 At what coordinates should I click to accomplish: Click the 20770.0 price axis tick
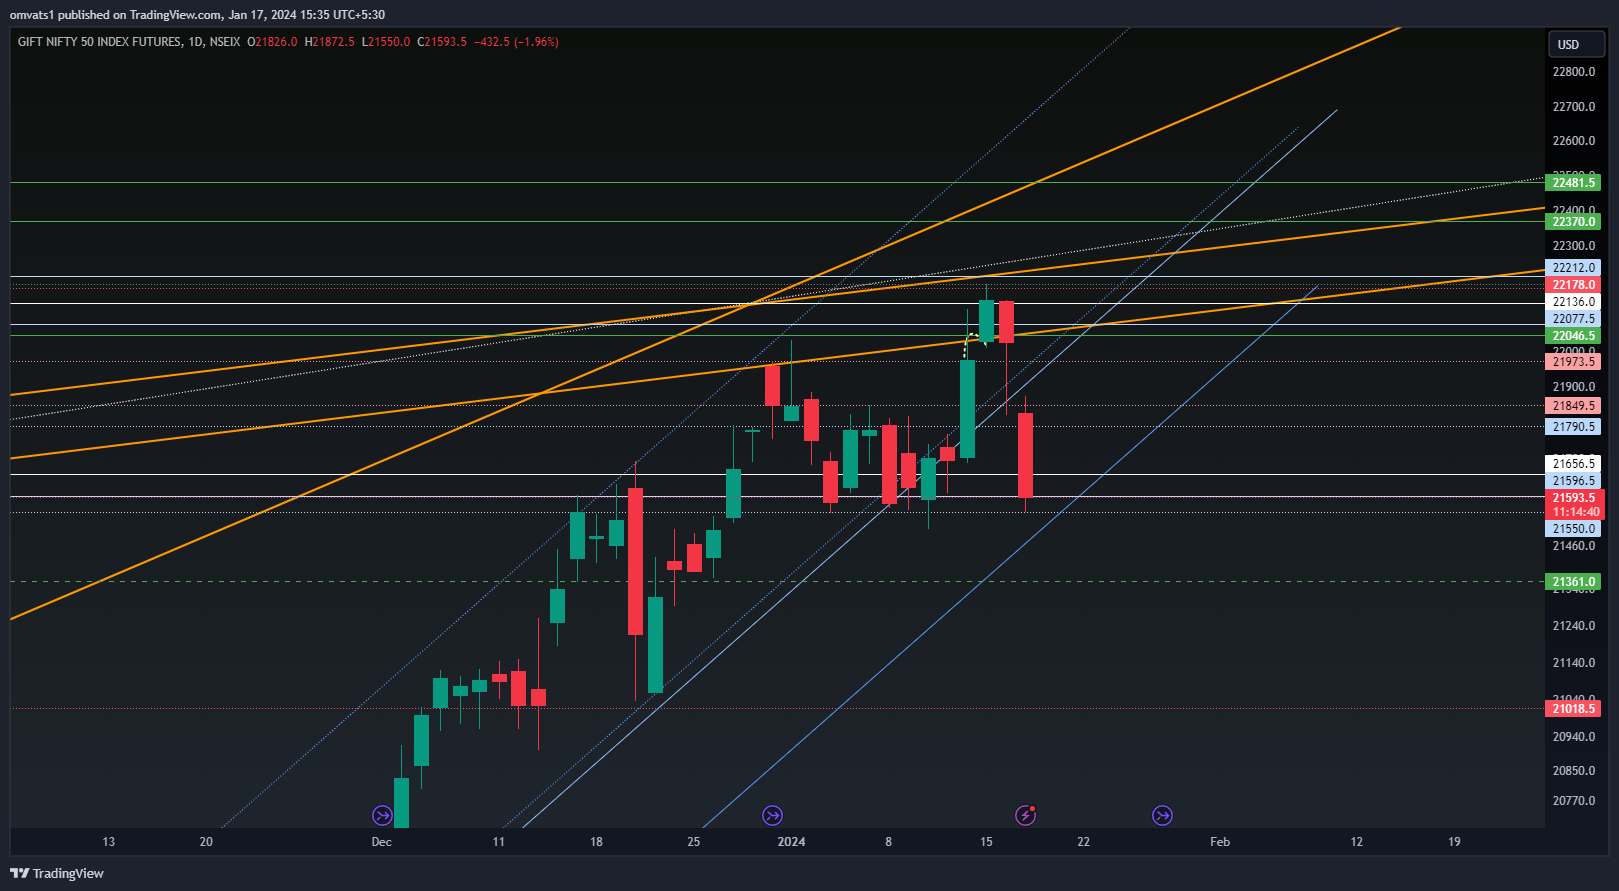(x=1573, y=801)
